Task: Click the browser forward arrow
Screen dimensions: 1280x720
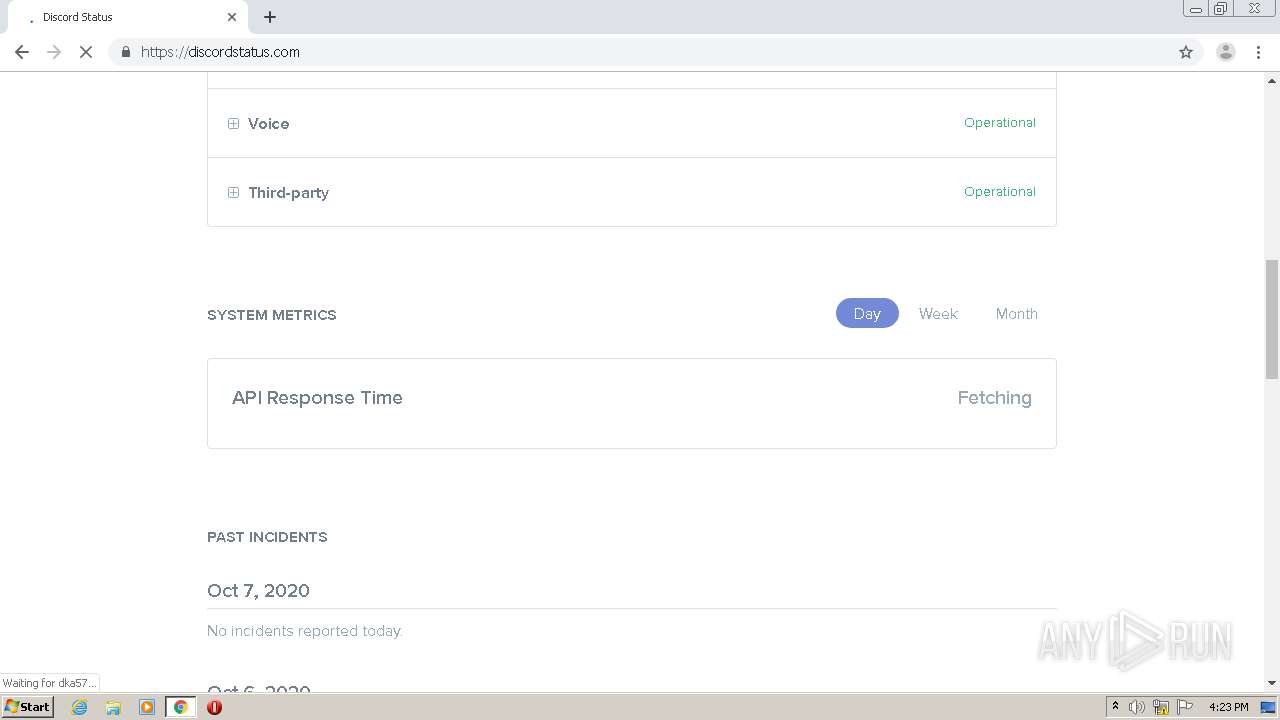Action: pyautogui.click(x=54, y=52)
